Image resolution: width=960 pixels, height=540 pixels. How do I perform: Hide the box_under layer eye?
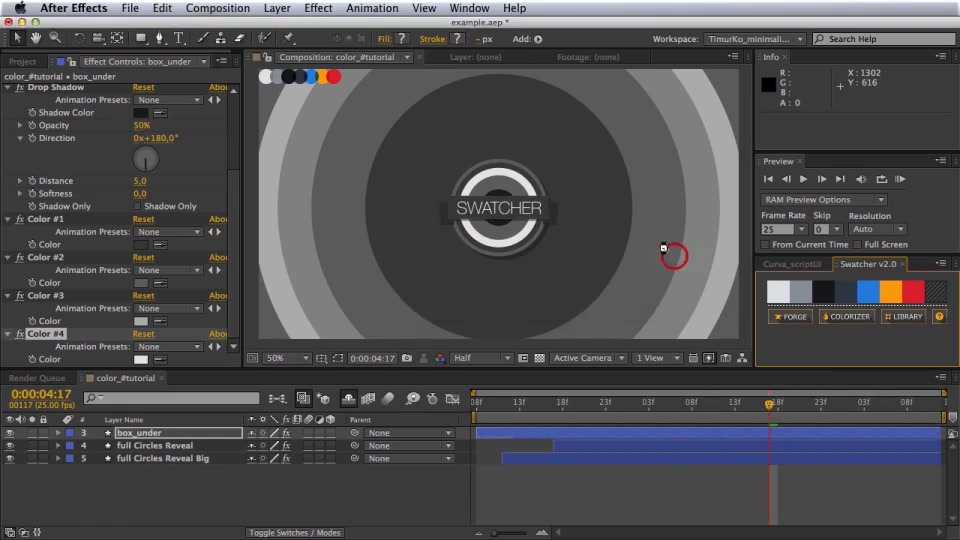coord(10,433)
